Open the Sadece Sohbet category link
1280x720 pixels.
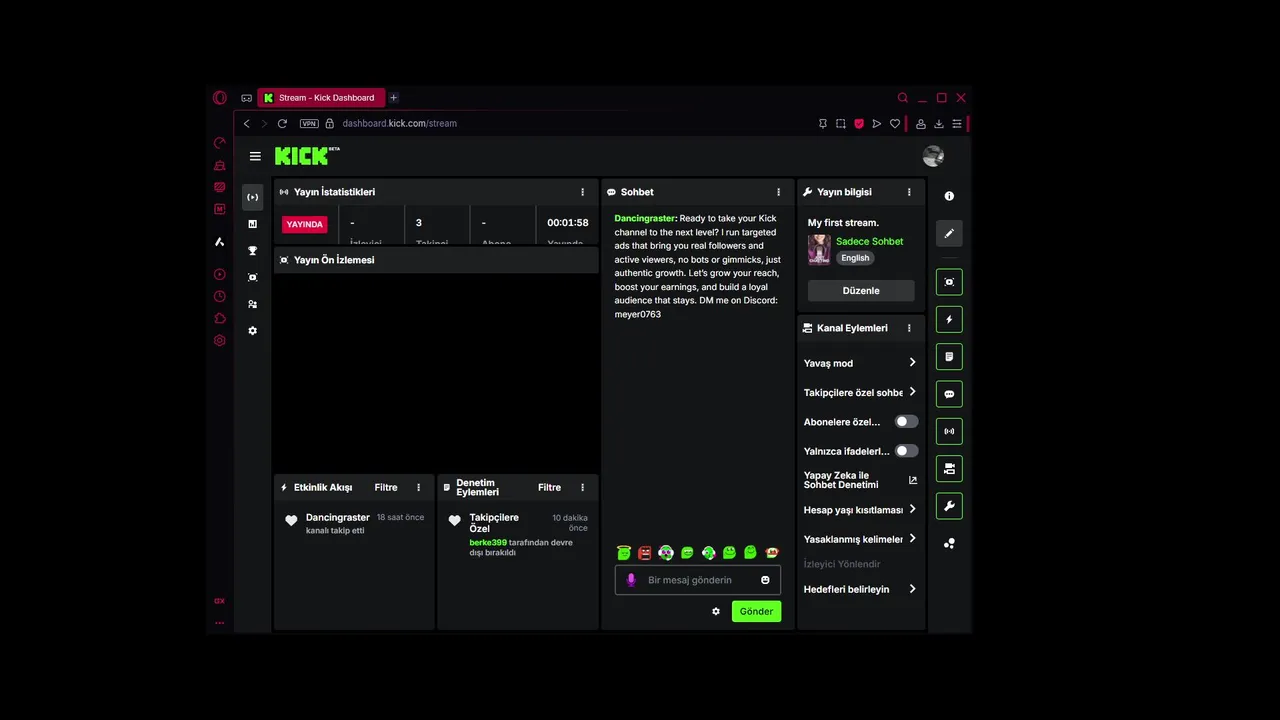[x=869, y=241]
